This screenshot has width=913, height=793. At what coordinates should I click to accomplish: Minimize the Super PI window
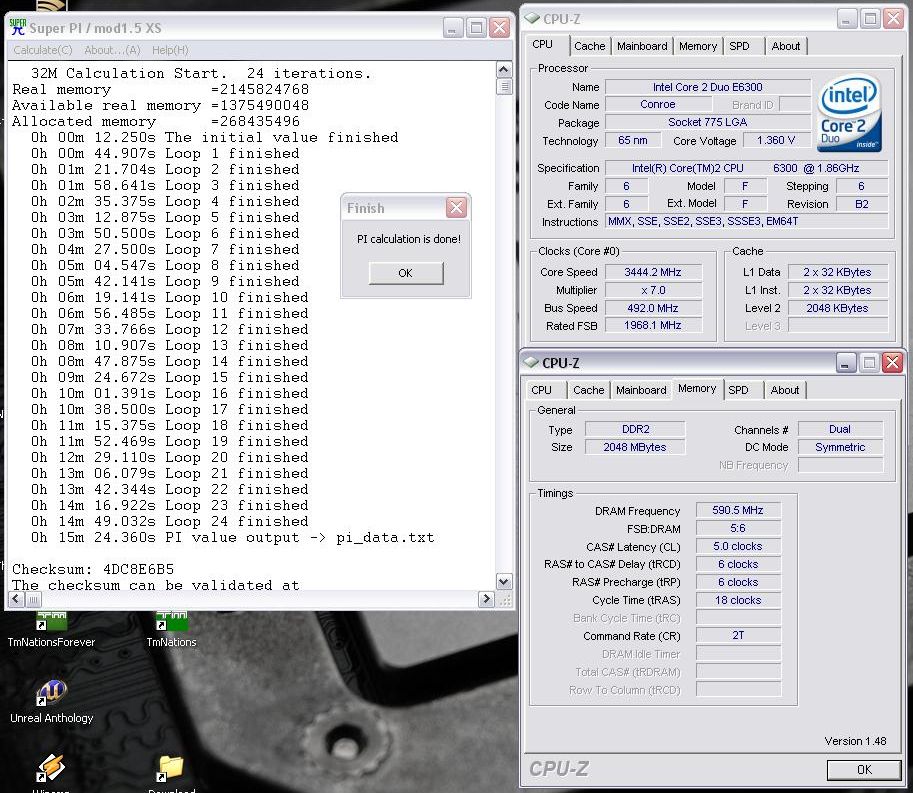click(x=452, y=27)
